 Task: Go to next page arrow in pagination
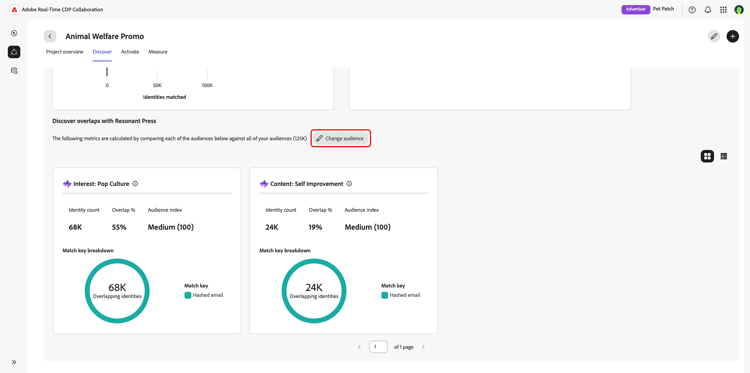(423, 347)
